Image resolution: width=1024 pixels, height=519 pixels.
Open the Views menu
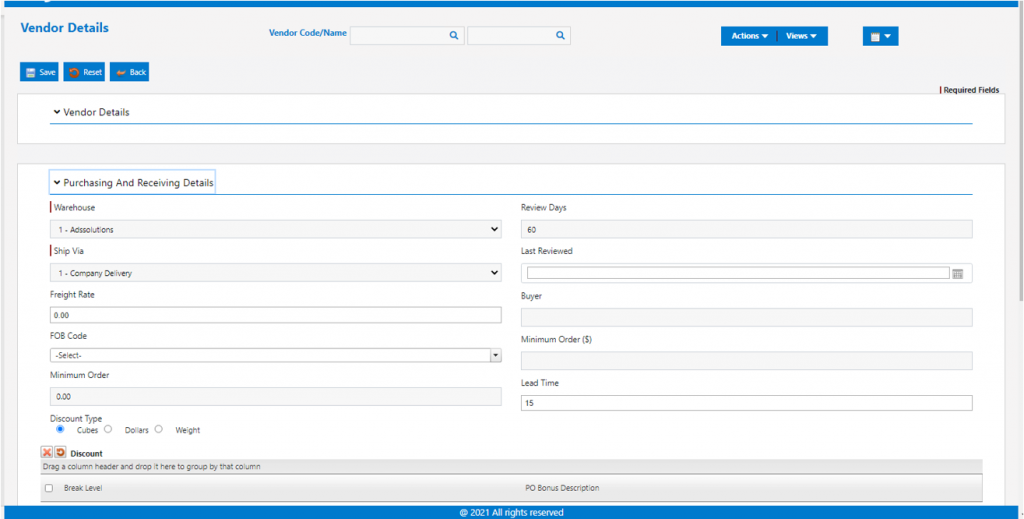point(802,37)
